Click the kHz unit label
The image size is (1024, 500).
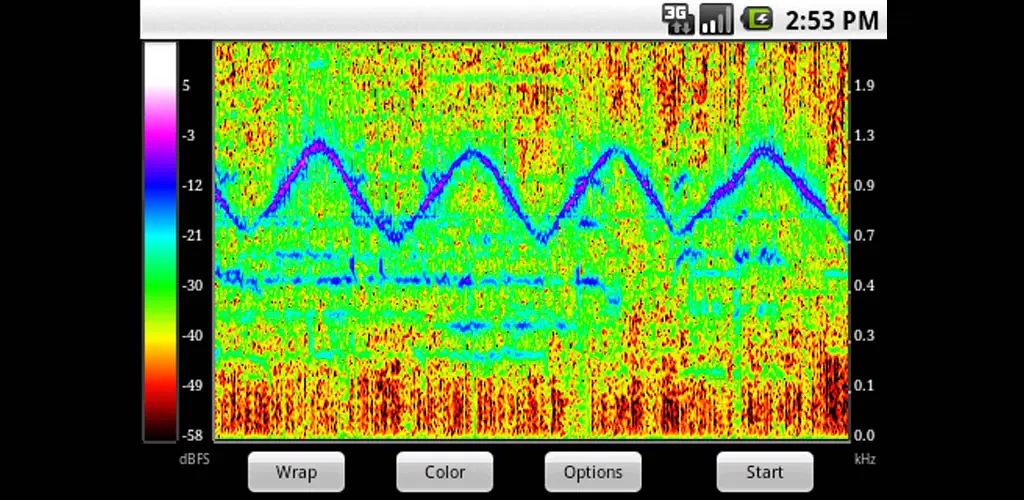(x=865, y=460)
